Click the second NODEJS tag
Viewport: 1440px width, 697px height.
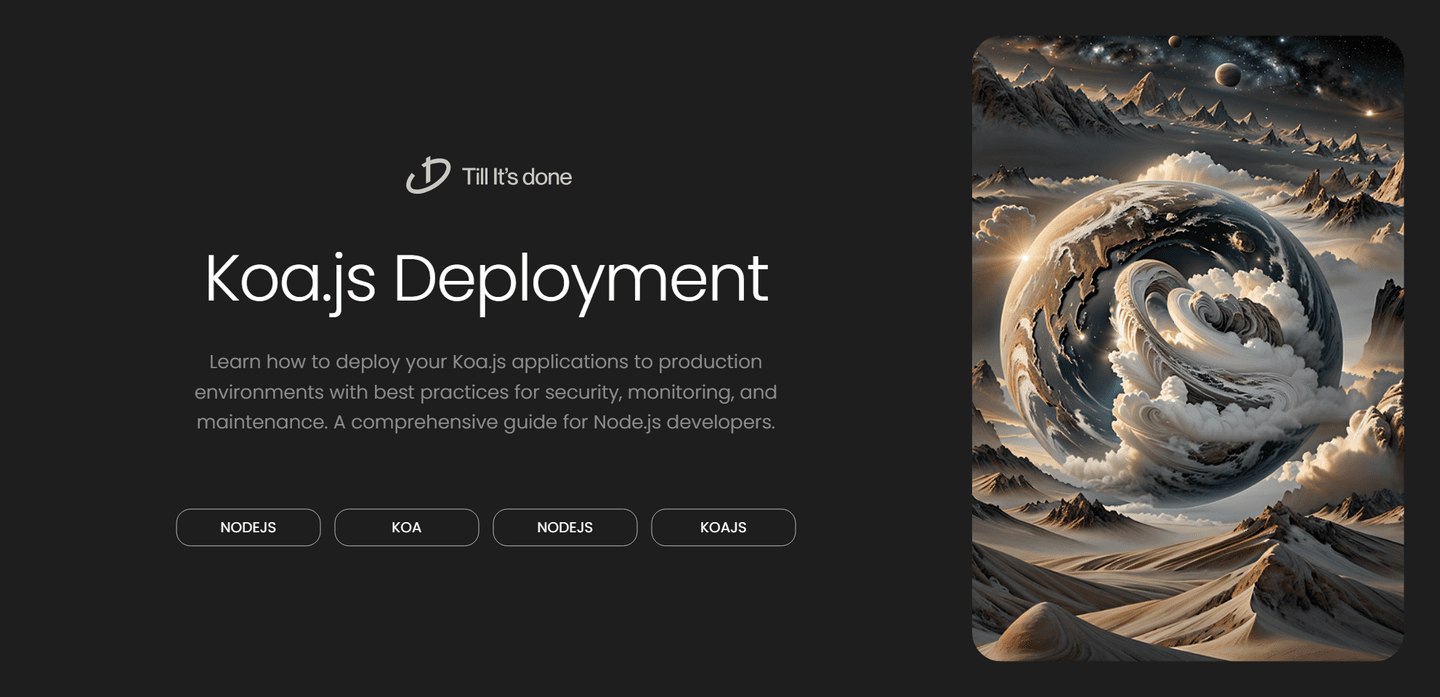(x=565, y=527)
